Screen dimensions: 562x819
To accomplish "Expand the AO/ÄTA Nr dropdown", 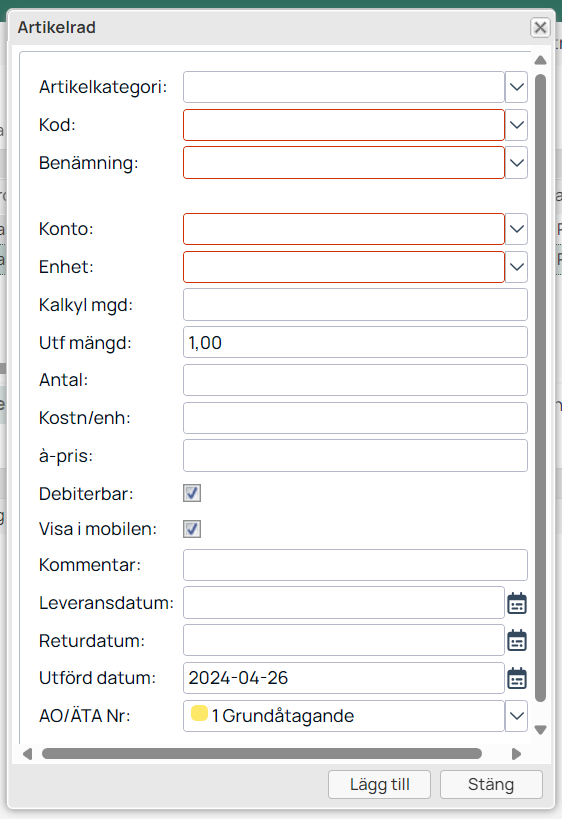I will pyautogui.click(x=516, y=716).
